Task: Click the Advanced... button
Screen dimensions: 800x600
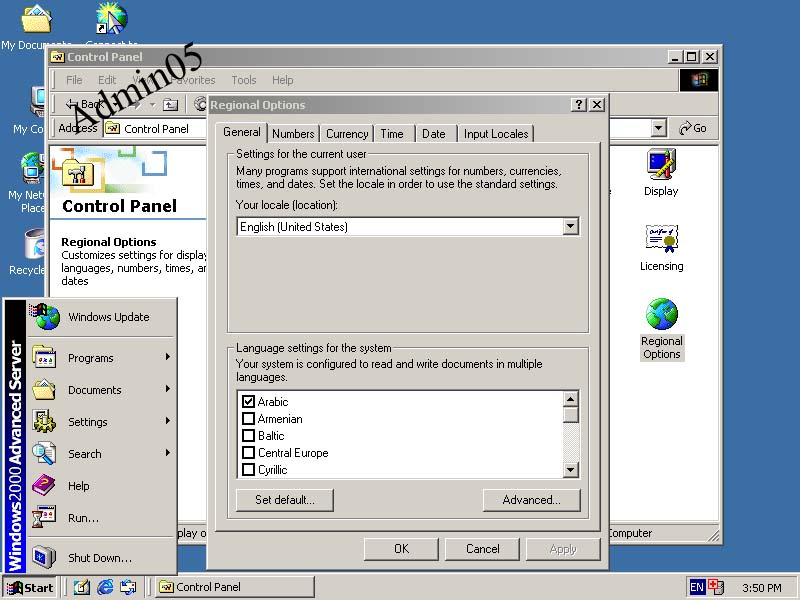Action: [x=531, y=500]
